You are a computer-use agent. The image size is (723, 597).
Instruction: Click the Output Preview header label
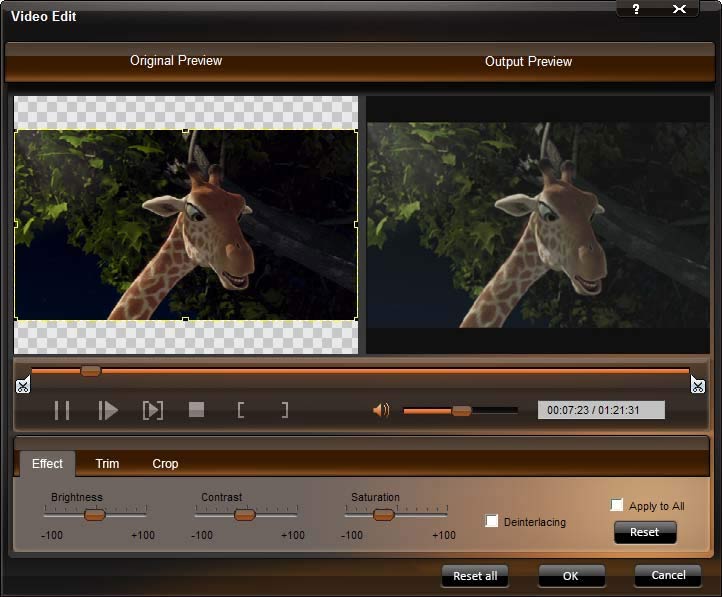[528, 61]
